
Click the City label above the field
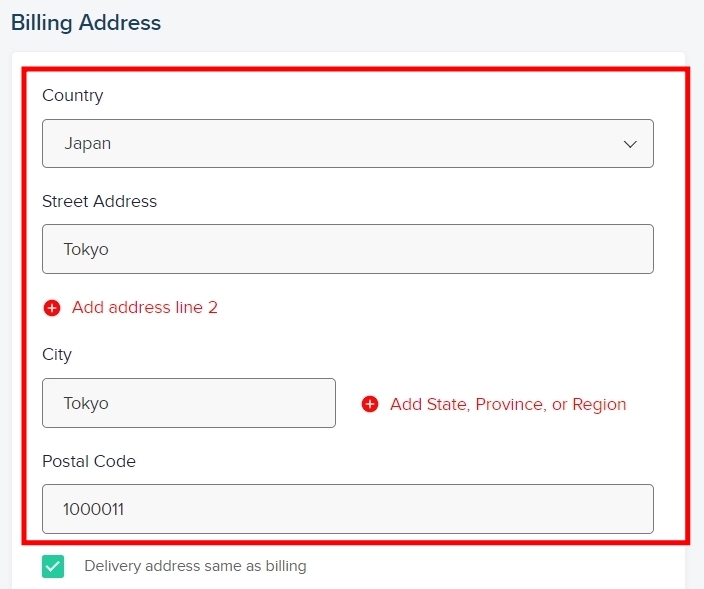[x=57, y=355]
